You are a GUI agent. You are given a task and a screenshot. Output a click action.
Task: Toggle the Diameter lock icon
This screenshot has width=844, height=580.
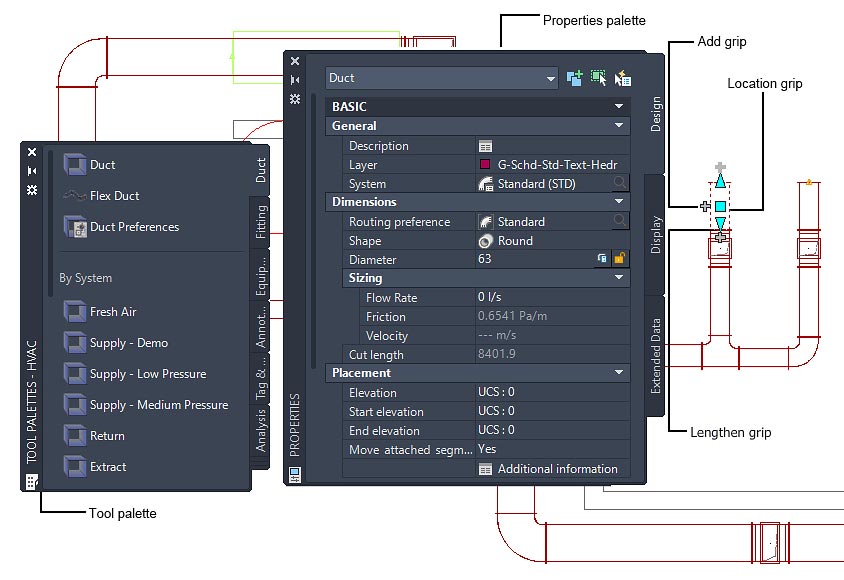pos(620,259)
